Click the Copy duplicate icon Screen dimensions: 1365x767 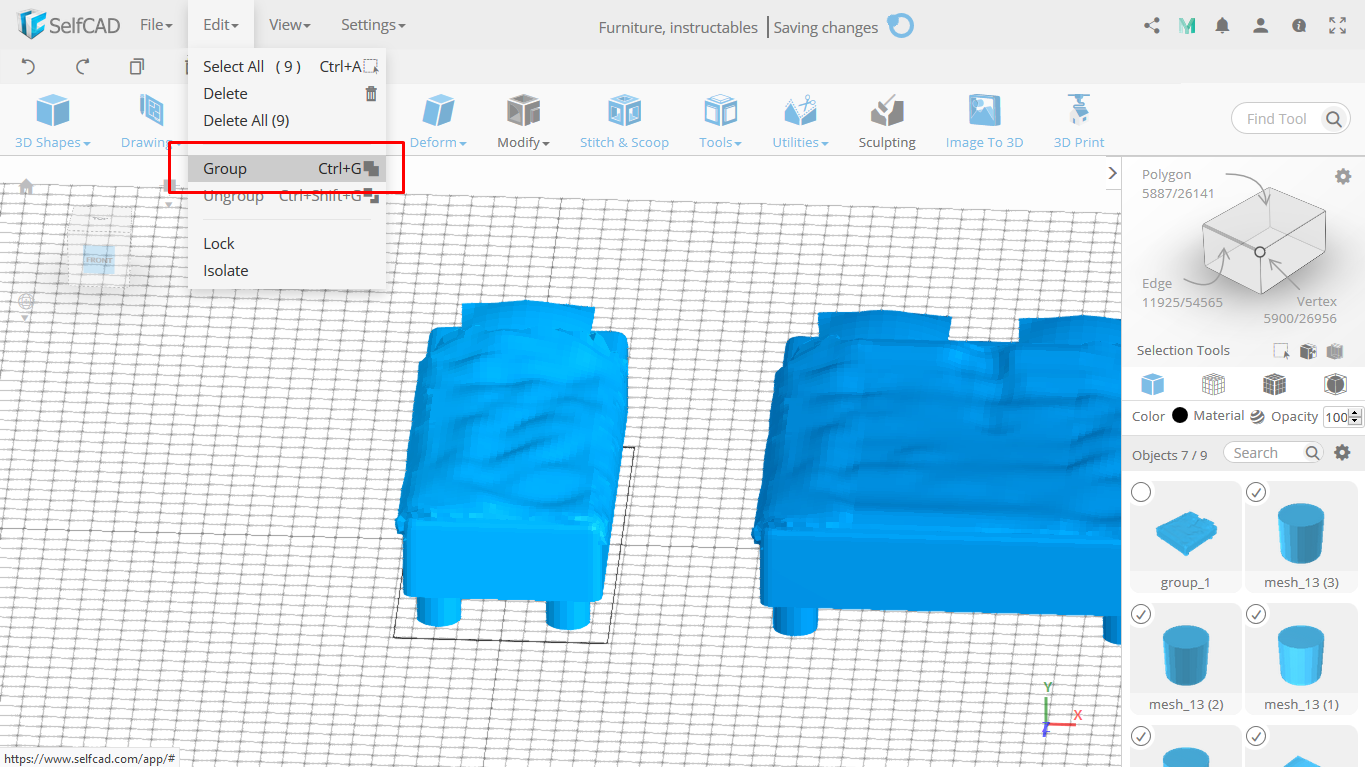(137, 66)
